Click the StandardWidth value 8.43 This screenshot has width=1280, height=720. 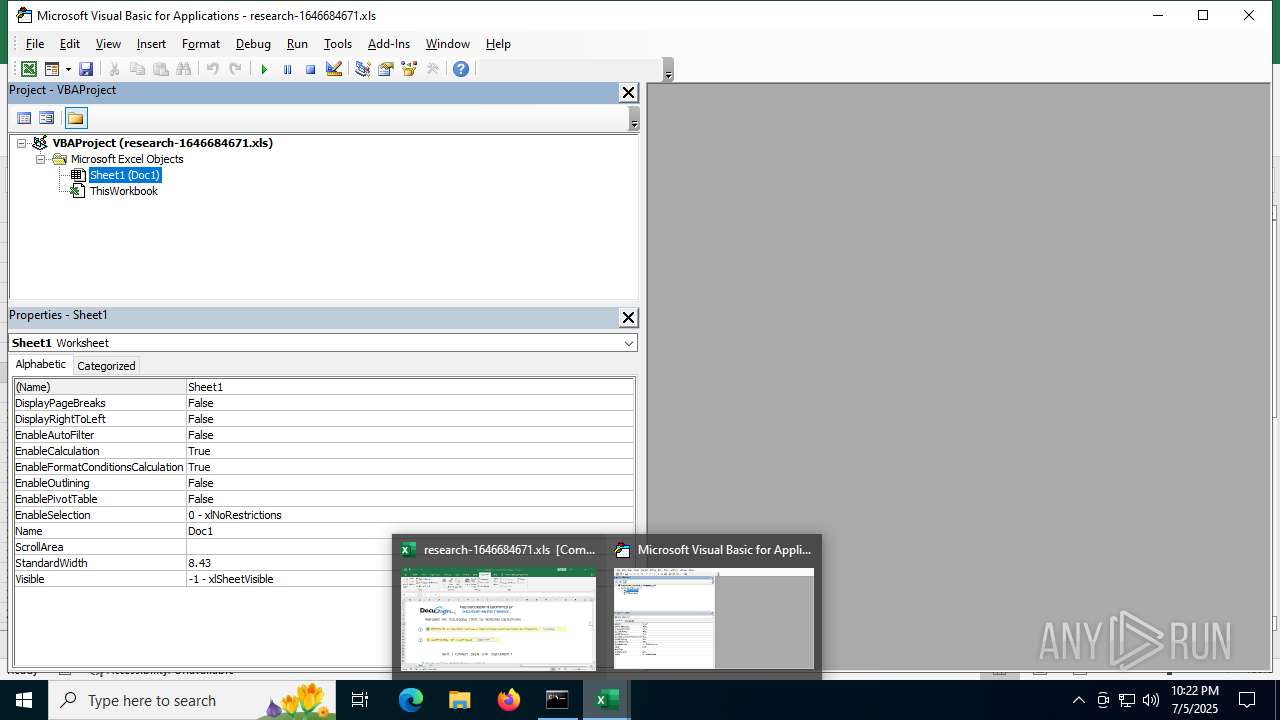[290, 563]
